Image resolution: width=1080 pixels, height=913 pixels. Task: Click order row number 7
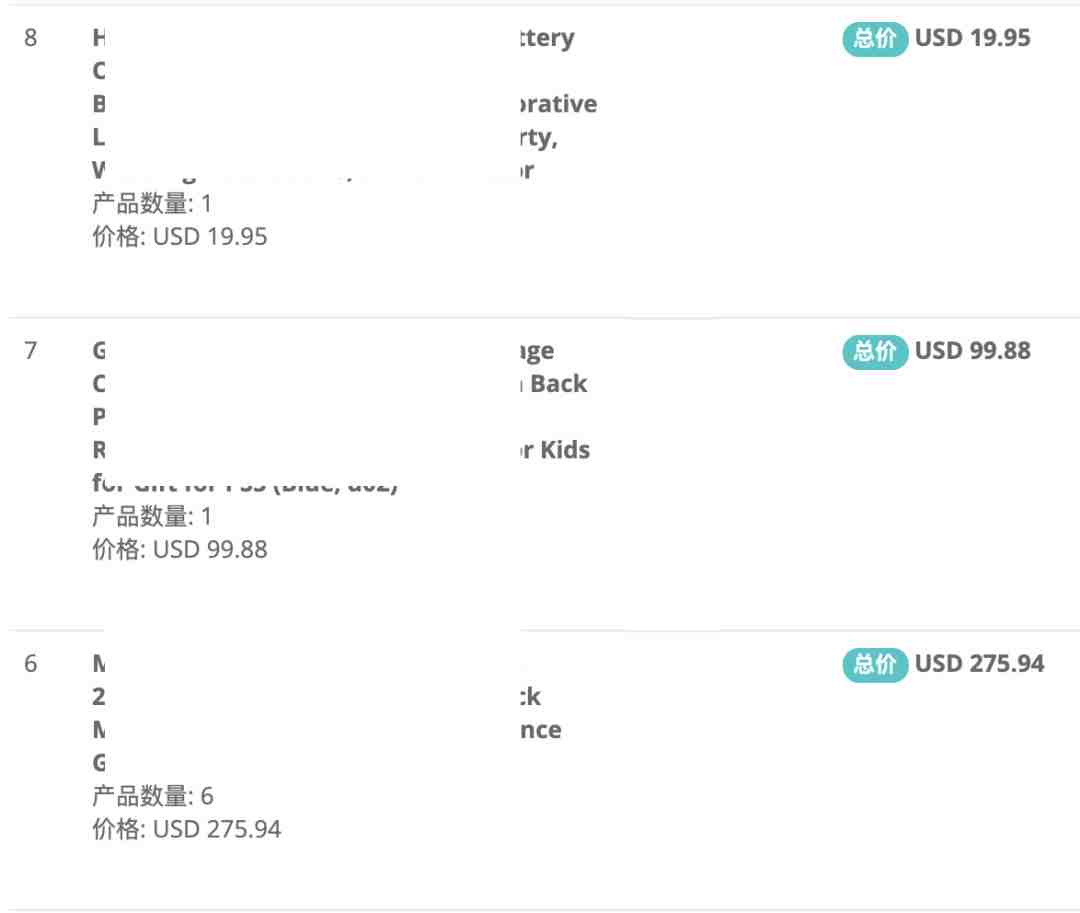click(30, 351)
